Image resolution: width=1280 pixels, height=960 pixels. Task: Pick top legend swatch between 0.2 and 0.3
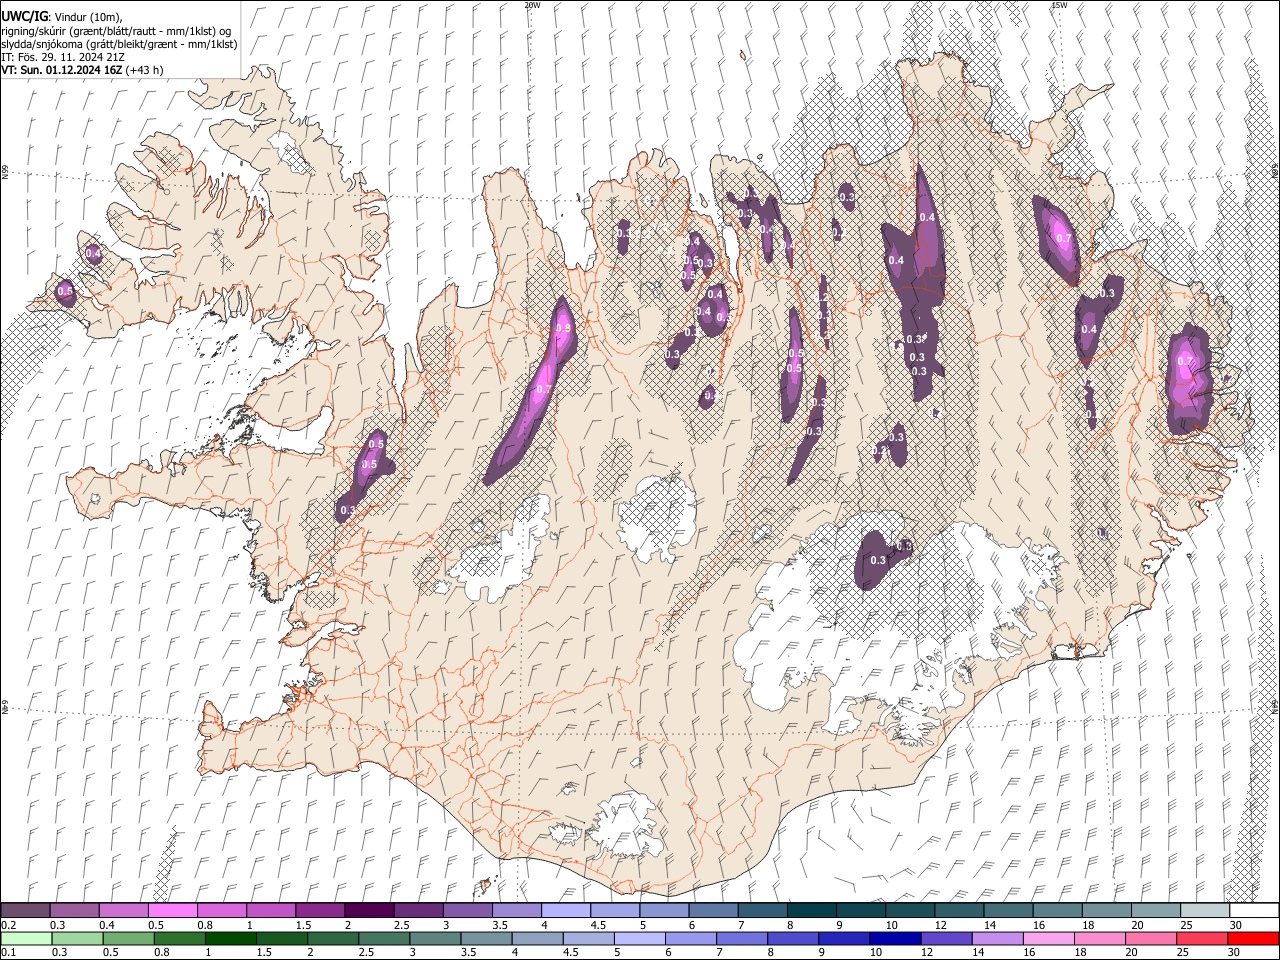coord(25,911)
